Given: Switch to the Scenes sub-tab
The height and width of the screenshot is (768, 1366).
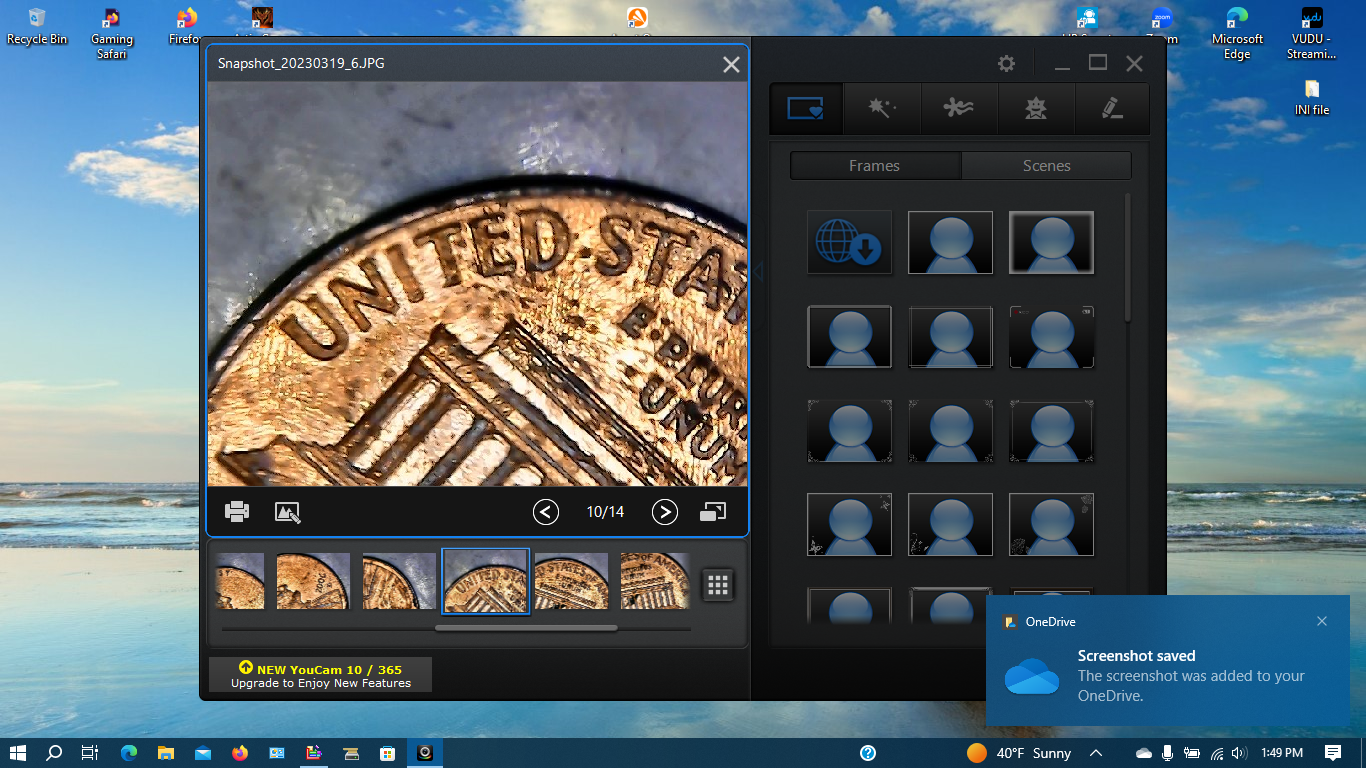Looking at the screenshot, I should [x=1047, y=166].
